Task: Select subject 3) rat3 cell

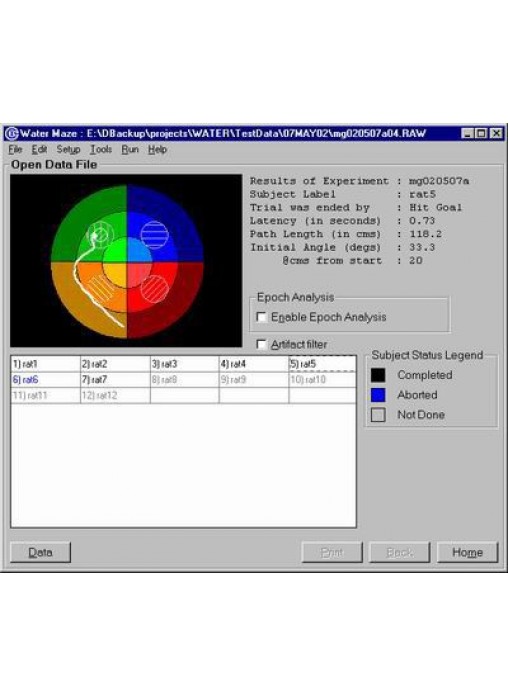Action: [x=185, y=364]
